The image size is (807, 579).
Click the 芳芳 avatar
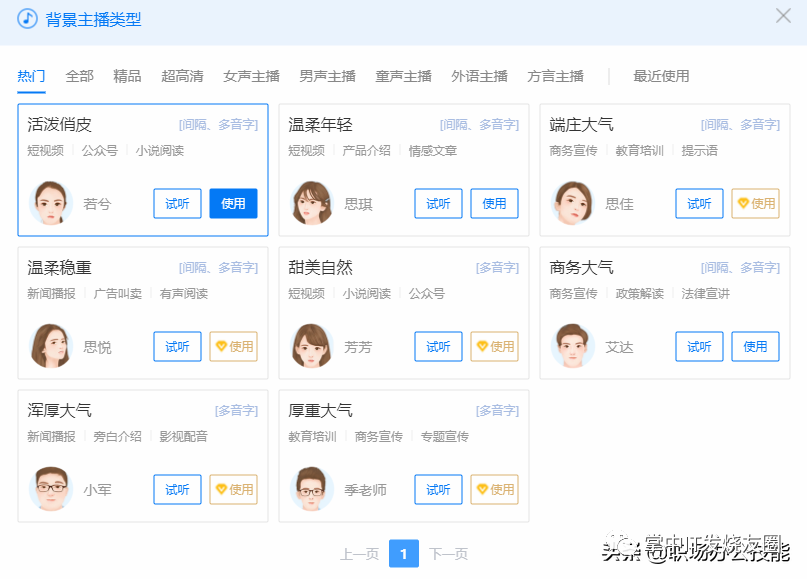311,346
